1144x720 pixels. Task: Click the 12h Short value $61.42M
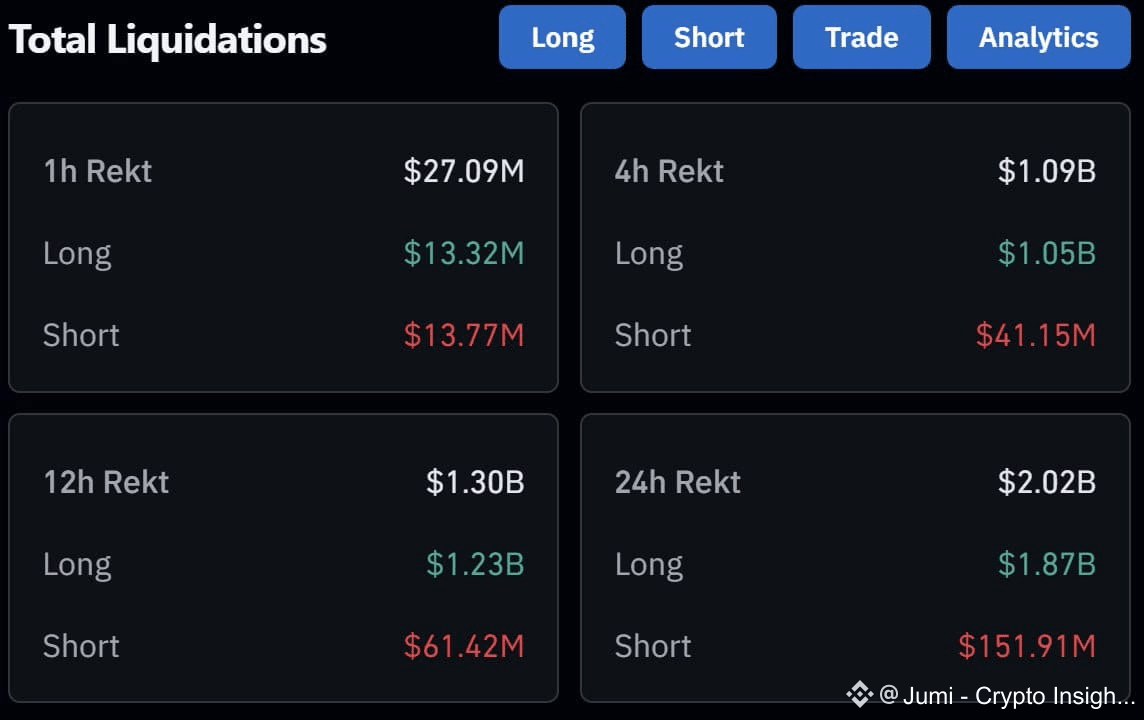(463, 646)
